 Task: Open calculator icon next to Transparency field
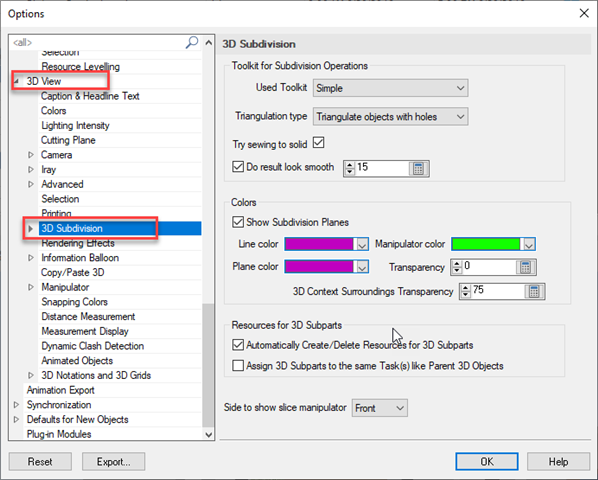point(526,267)
